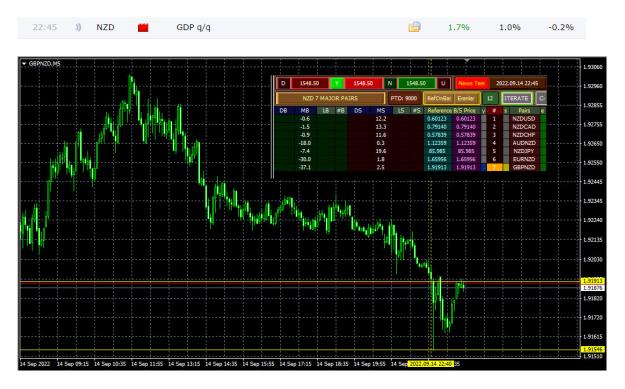This screenshot has height=389, width=625.
Task: Select the NZDJPY pair row
Action: [x=524, y=151]
